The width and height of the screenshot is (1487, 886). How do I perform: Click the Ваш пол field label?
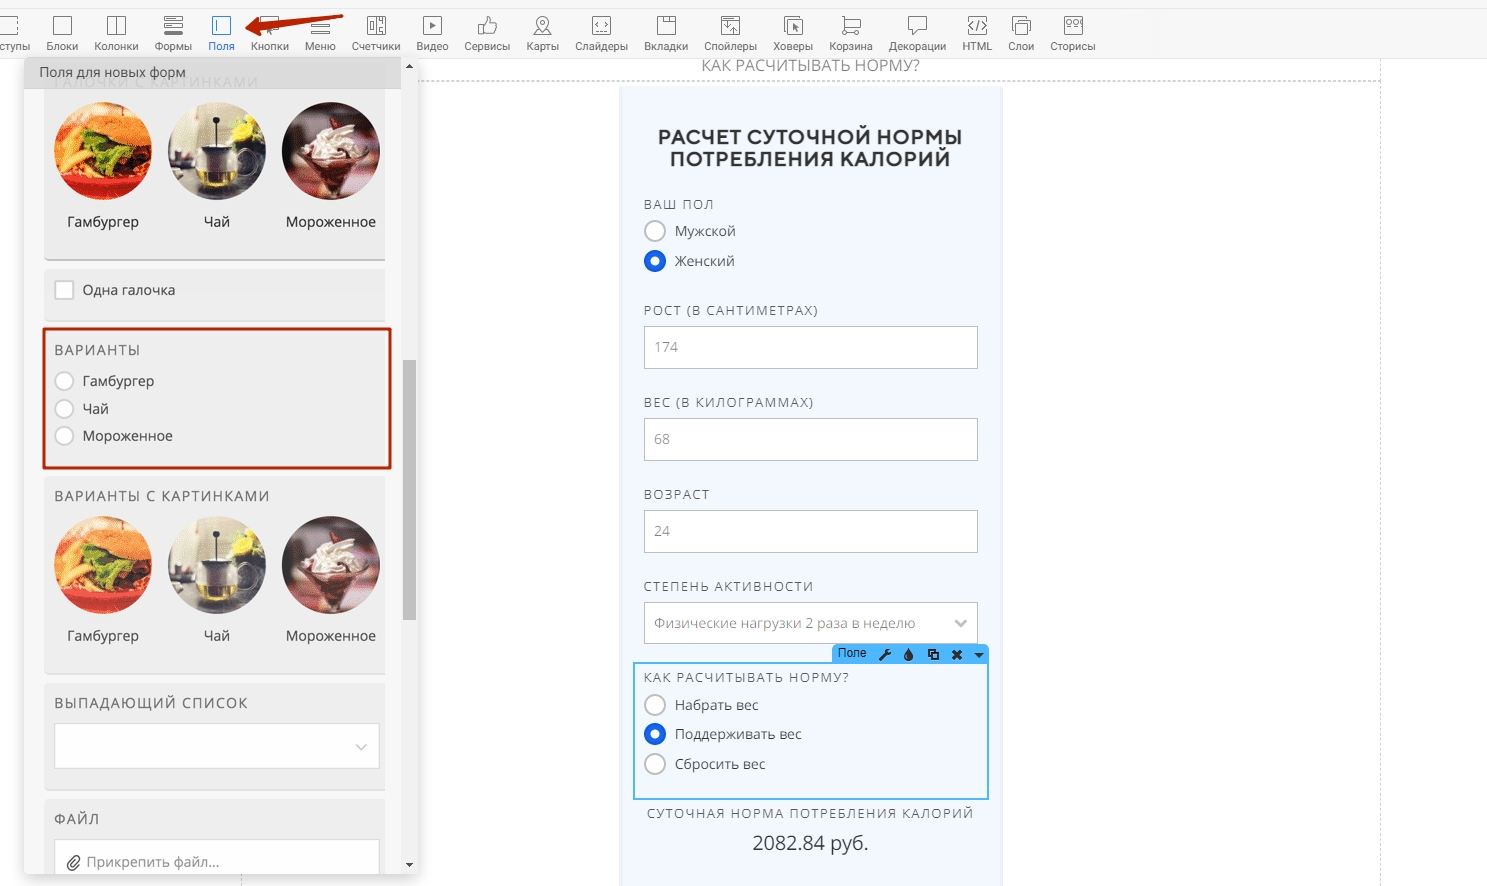point(679,204)
